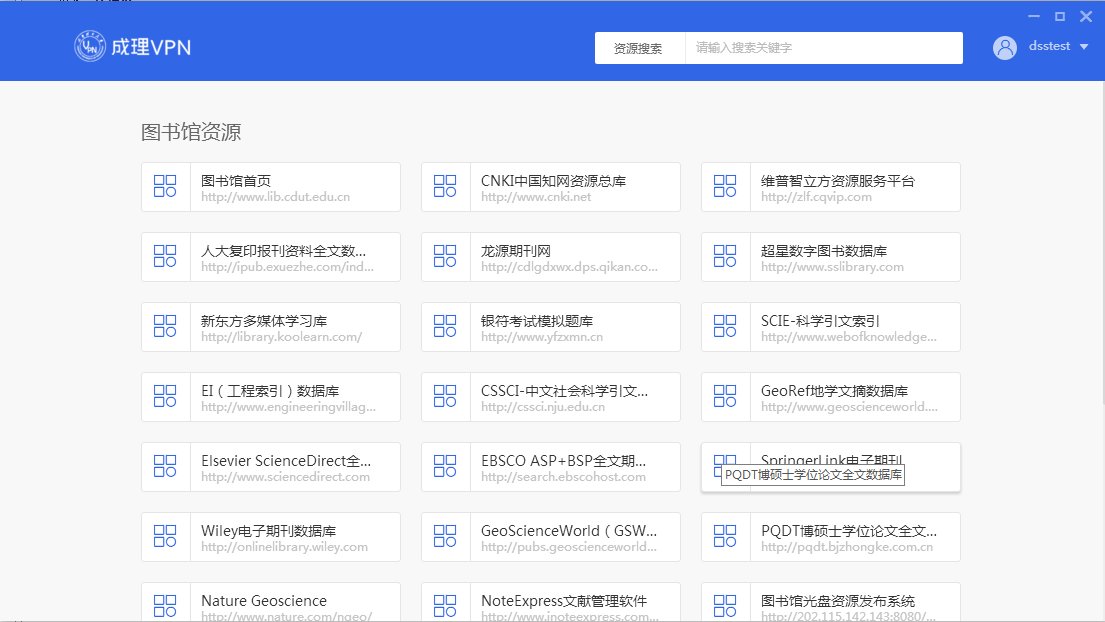This screenshot has width=1105, height=622.
Task: Select the CNKI中国知网资源总库 card icon
Action: 445,187
